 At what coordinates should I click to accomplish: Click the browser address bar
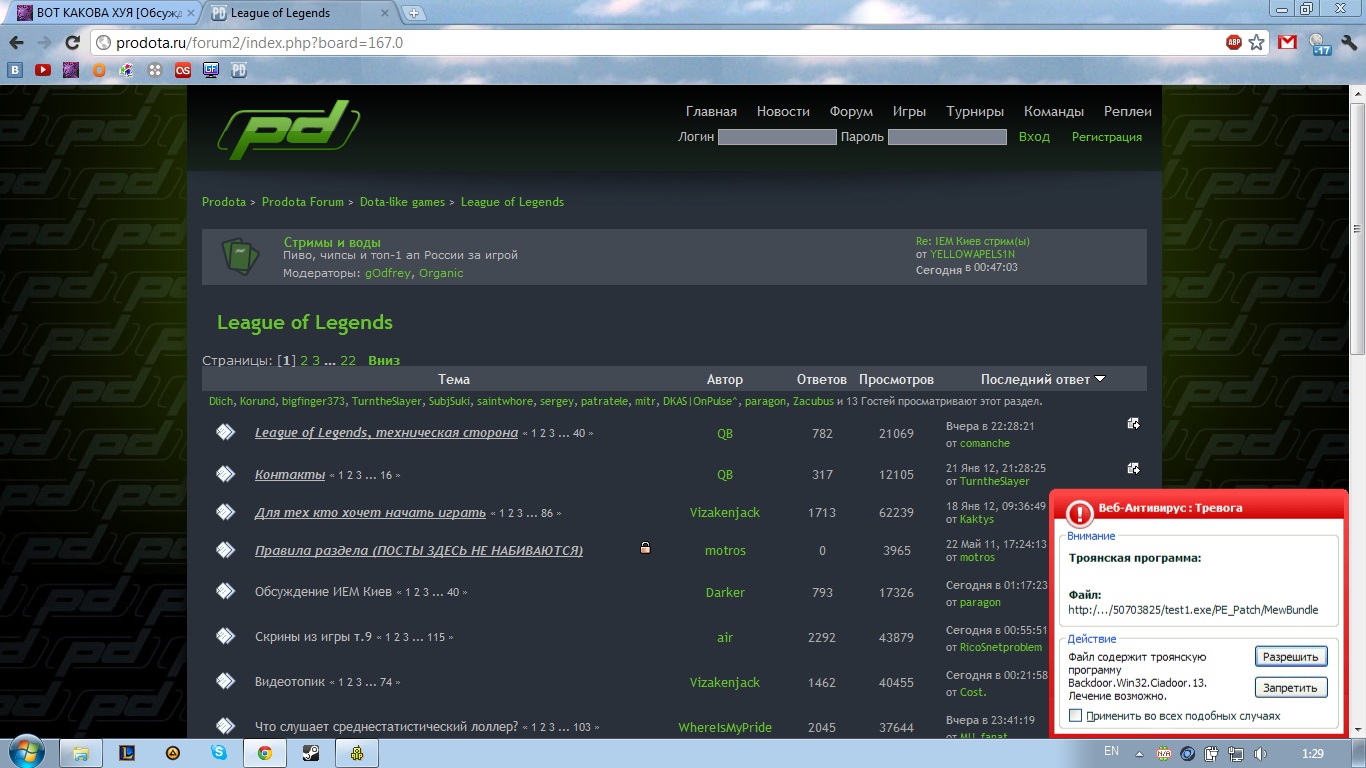click(x=658, y=43)
